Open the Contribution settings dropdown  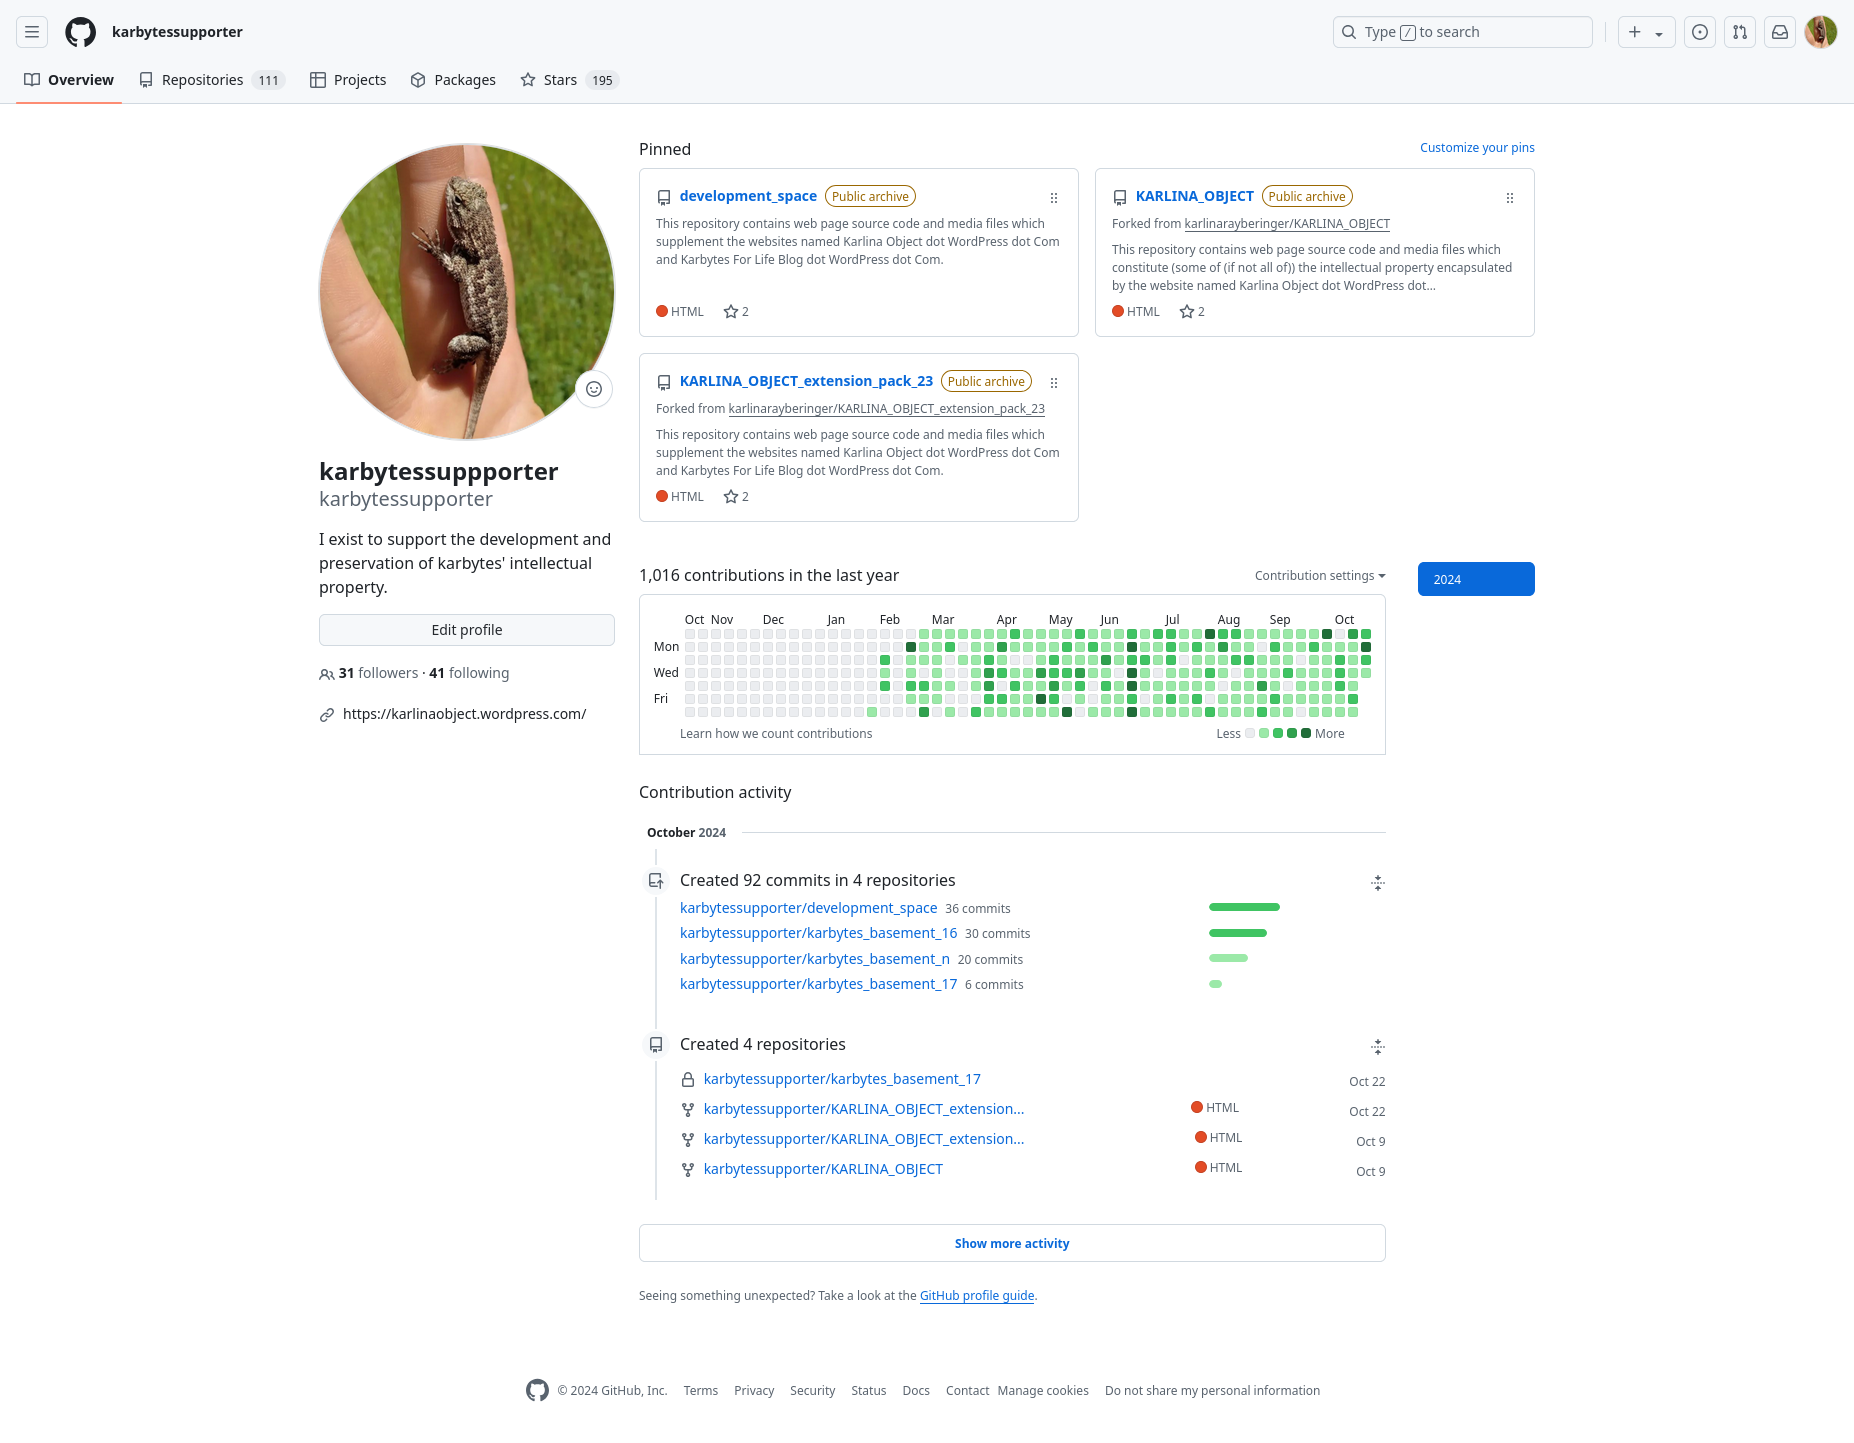(1320, 576)
